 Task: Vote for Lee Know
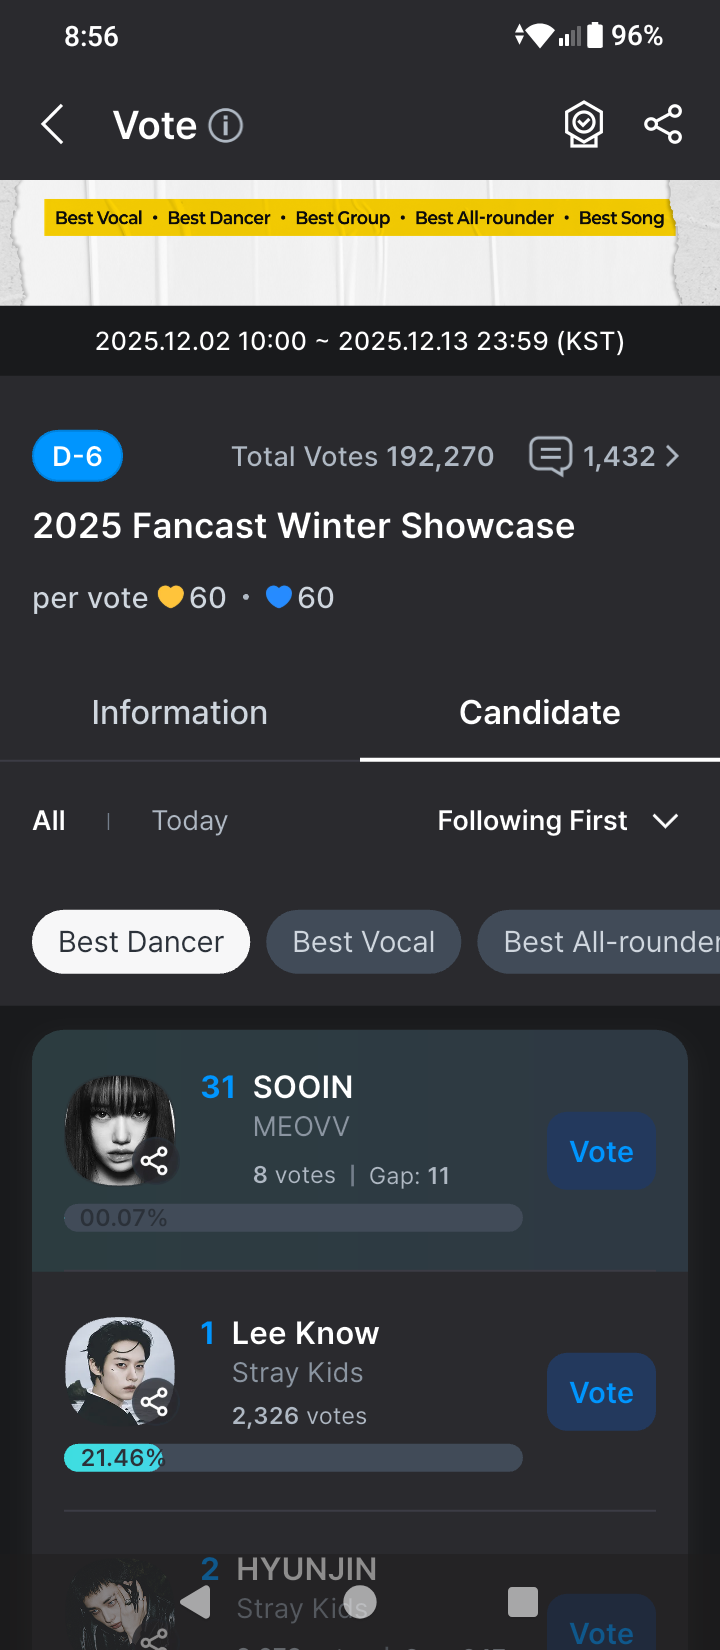pos(601,1393)
